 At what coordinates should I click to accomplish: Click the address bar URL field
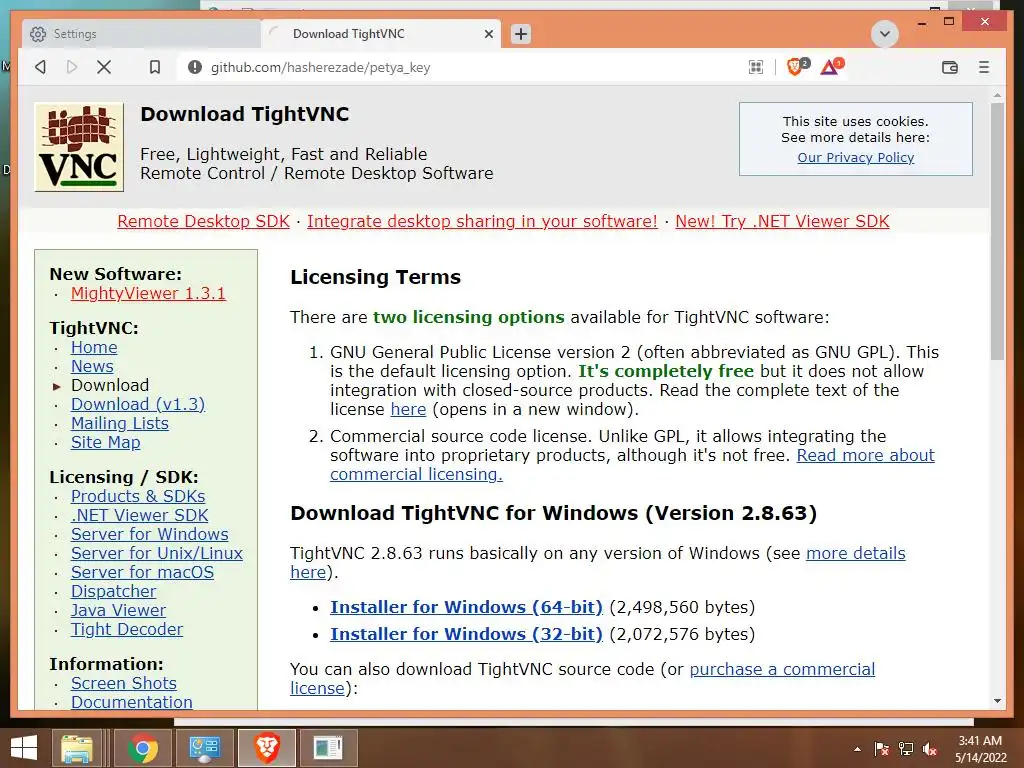(x=457, y=67)
